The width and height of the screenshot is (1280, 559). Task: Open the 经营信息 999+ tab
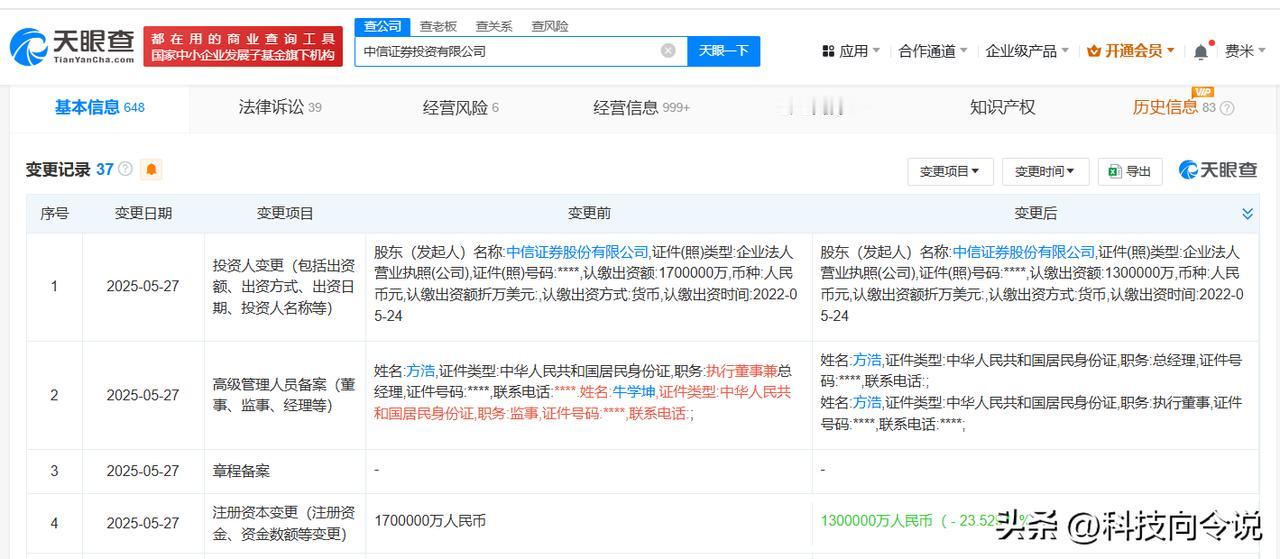pyautogui.click(x=641, y=107)
